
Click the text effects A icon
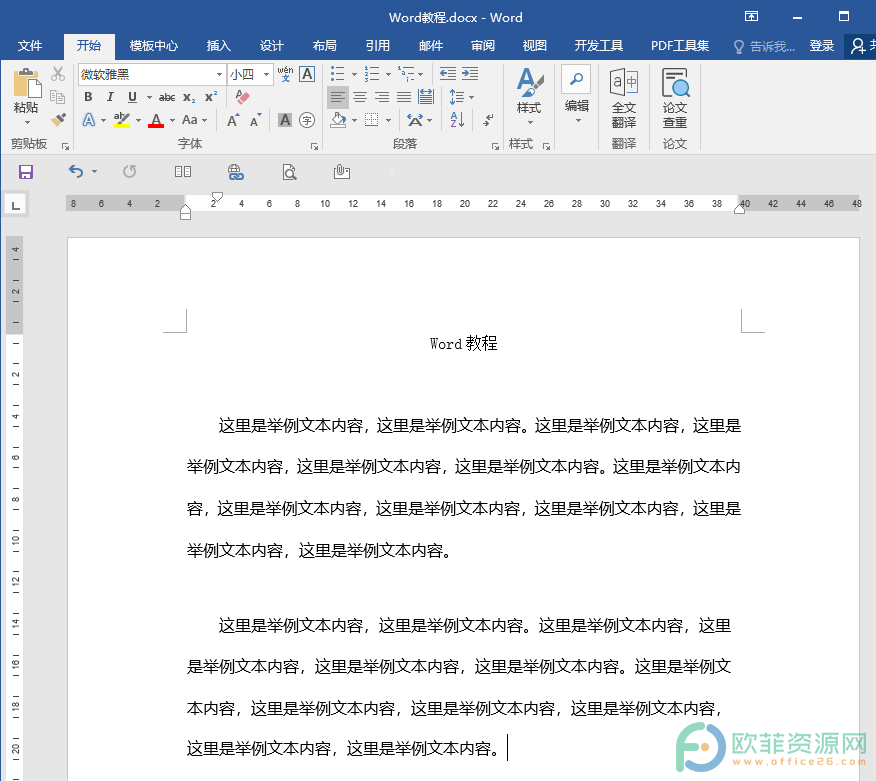[89, 120]
